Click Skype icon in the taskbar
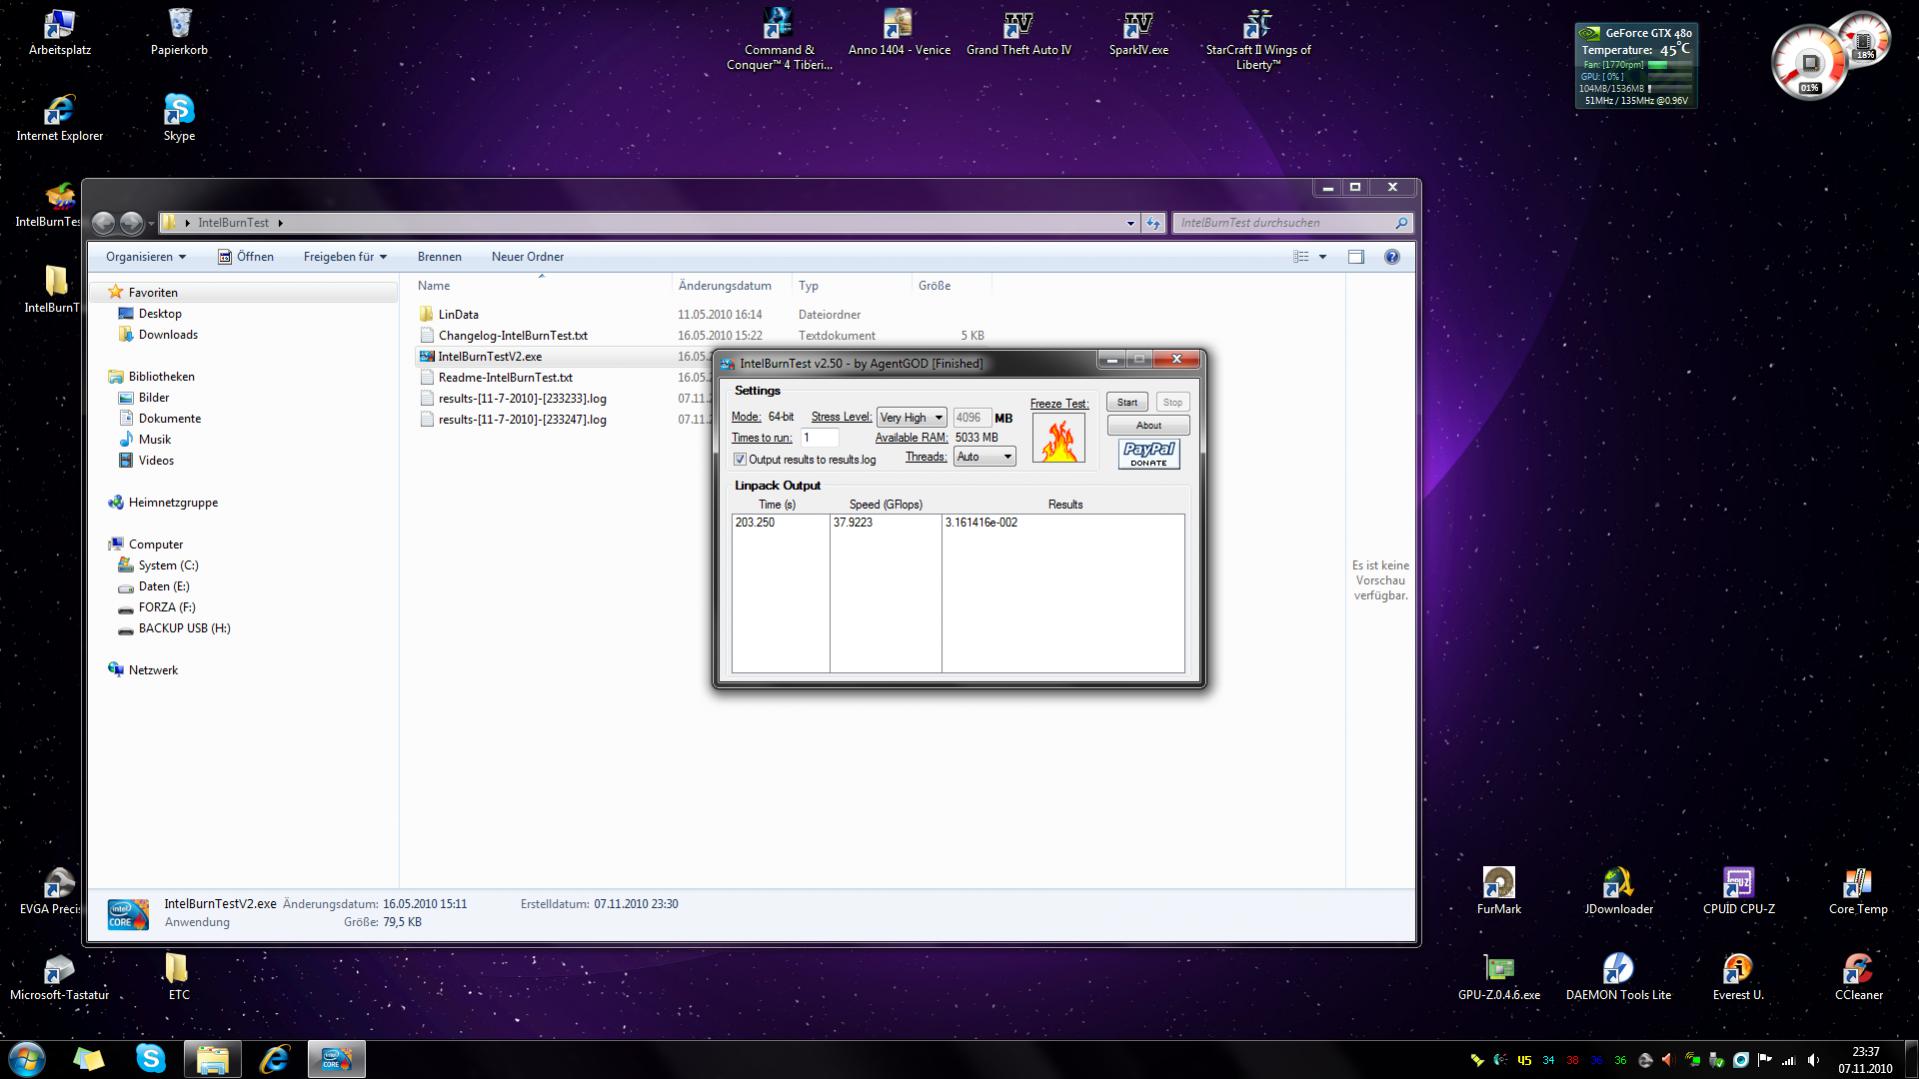 (150, 1058)
